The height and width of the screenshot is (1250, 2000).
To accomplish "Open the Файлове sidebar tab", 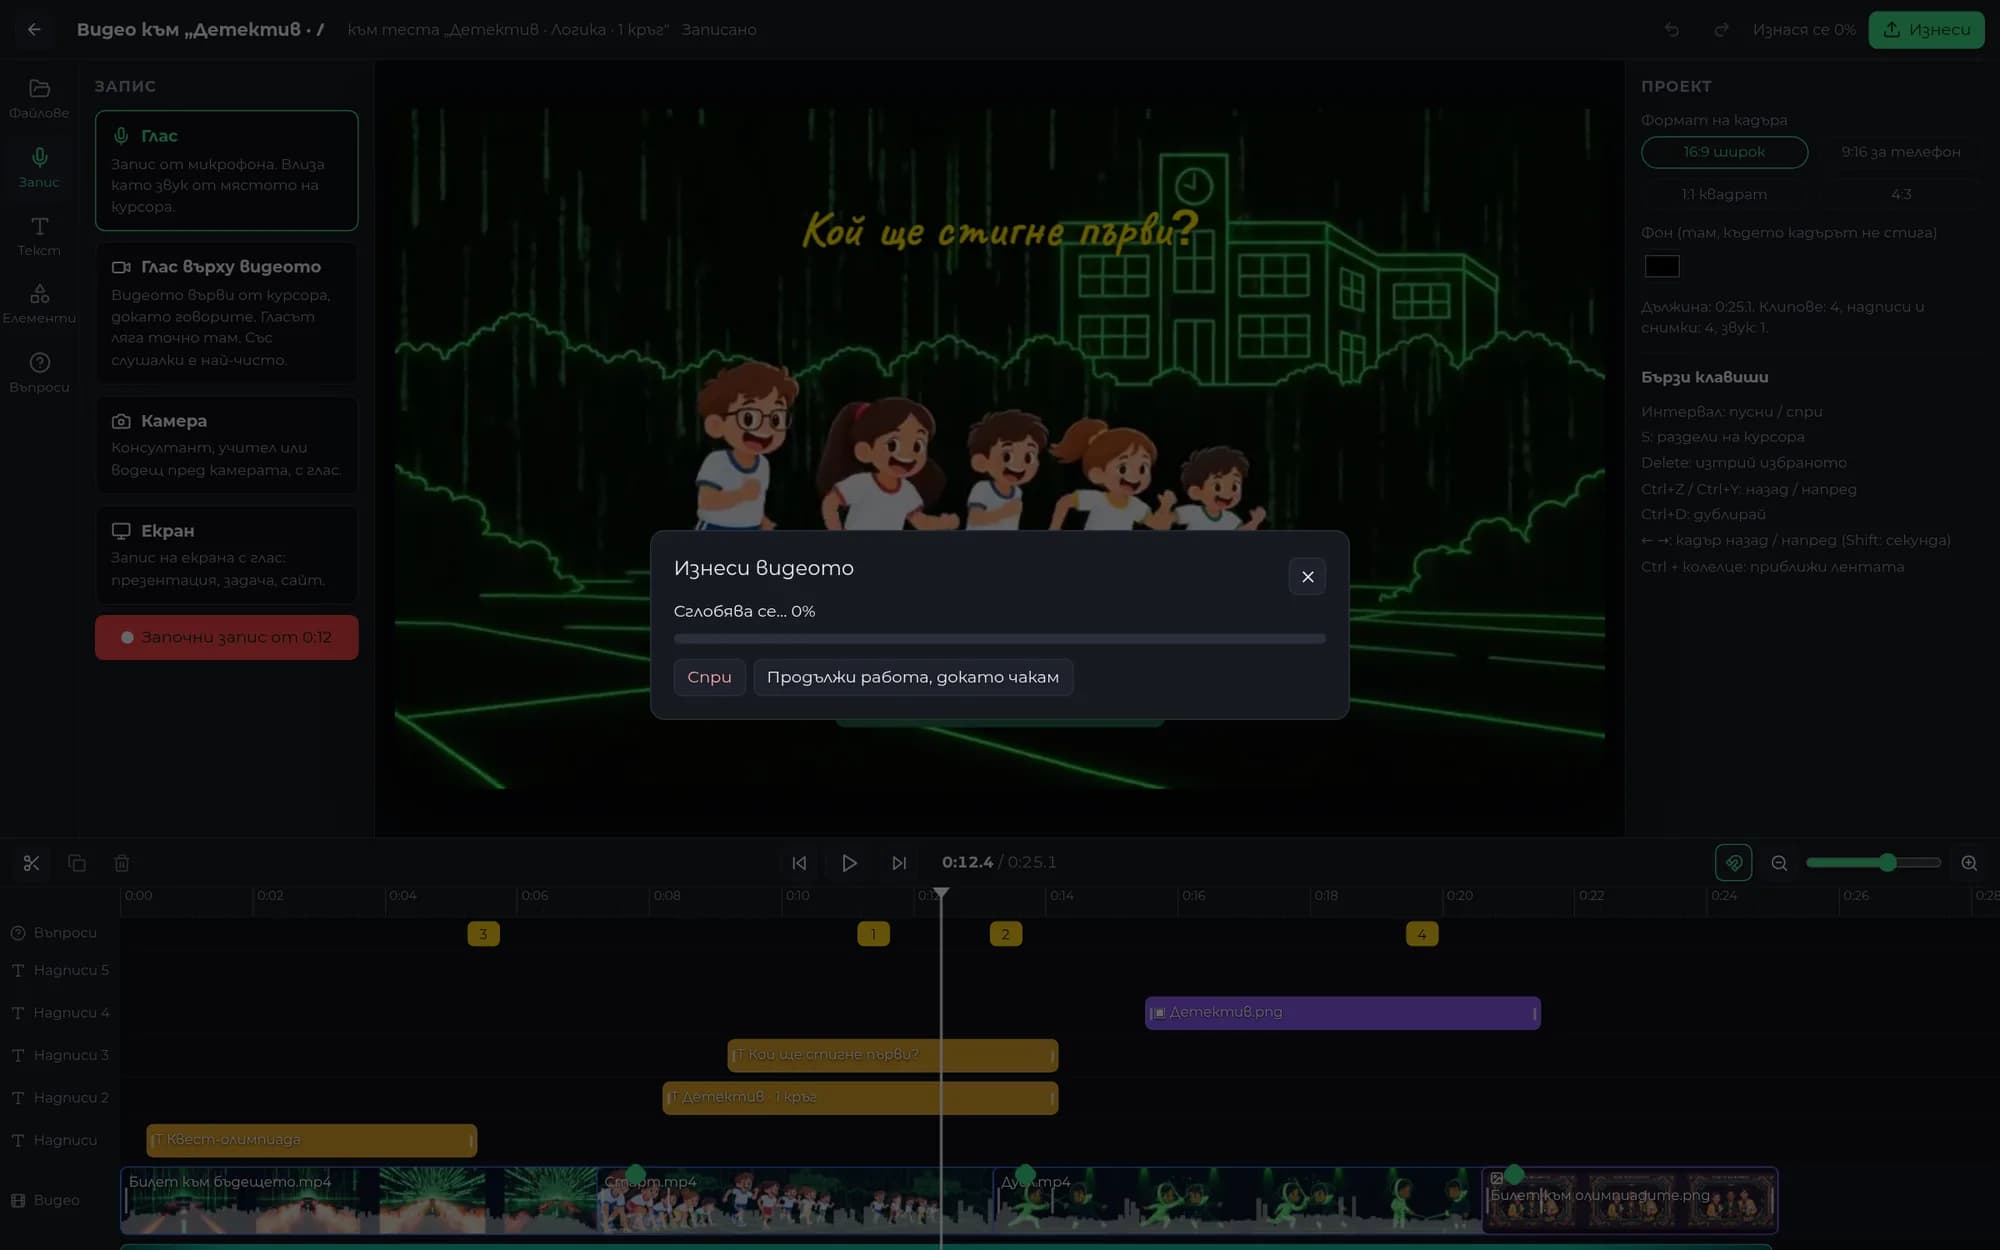I will tap(39, 99).
